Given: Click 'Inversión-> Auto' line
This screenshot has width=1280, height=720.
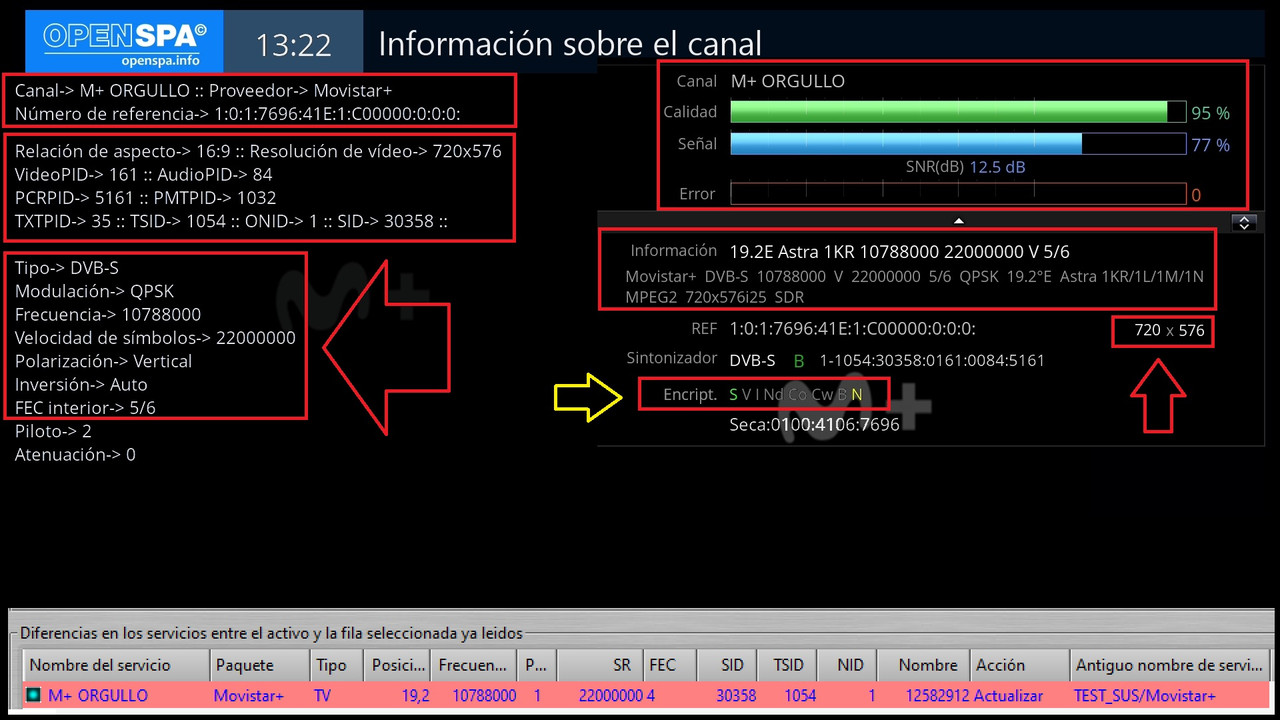Looking at the screenshot, I should [81, 384].
